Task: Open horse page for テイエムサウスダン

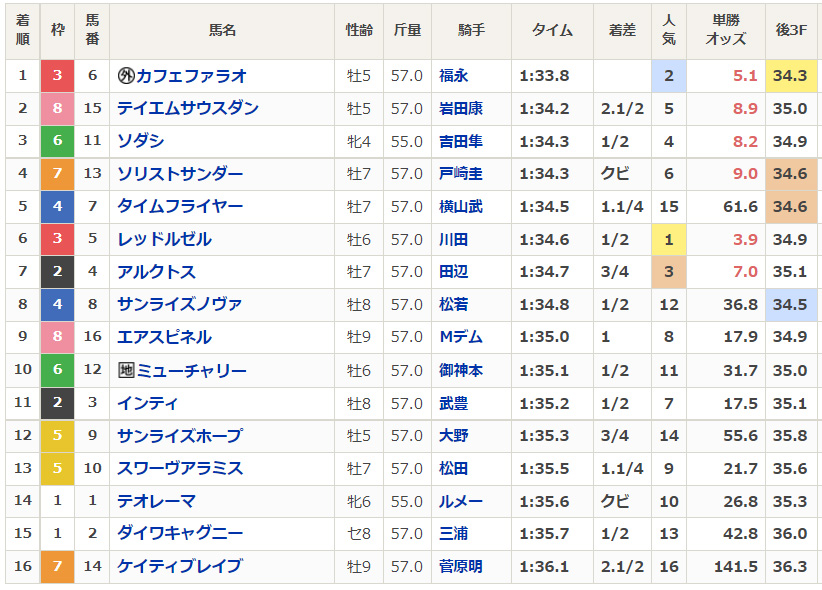Action: [x=188, y=109]
